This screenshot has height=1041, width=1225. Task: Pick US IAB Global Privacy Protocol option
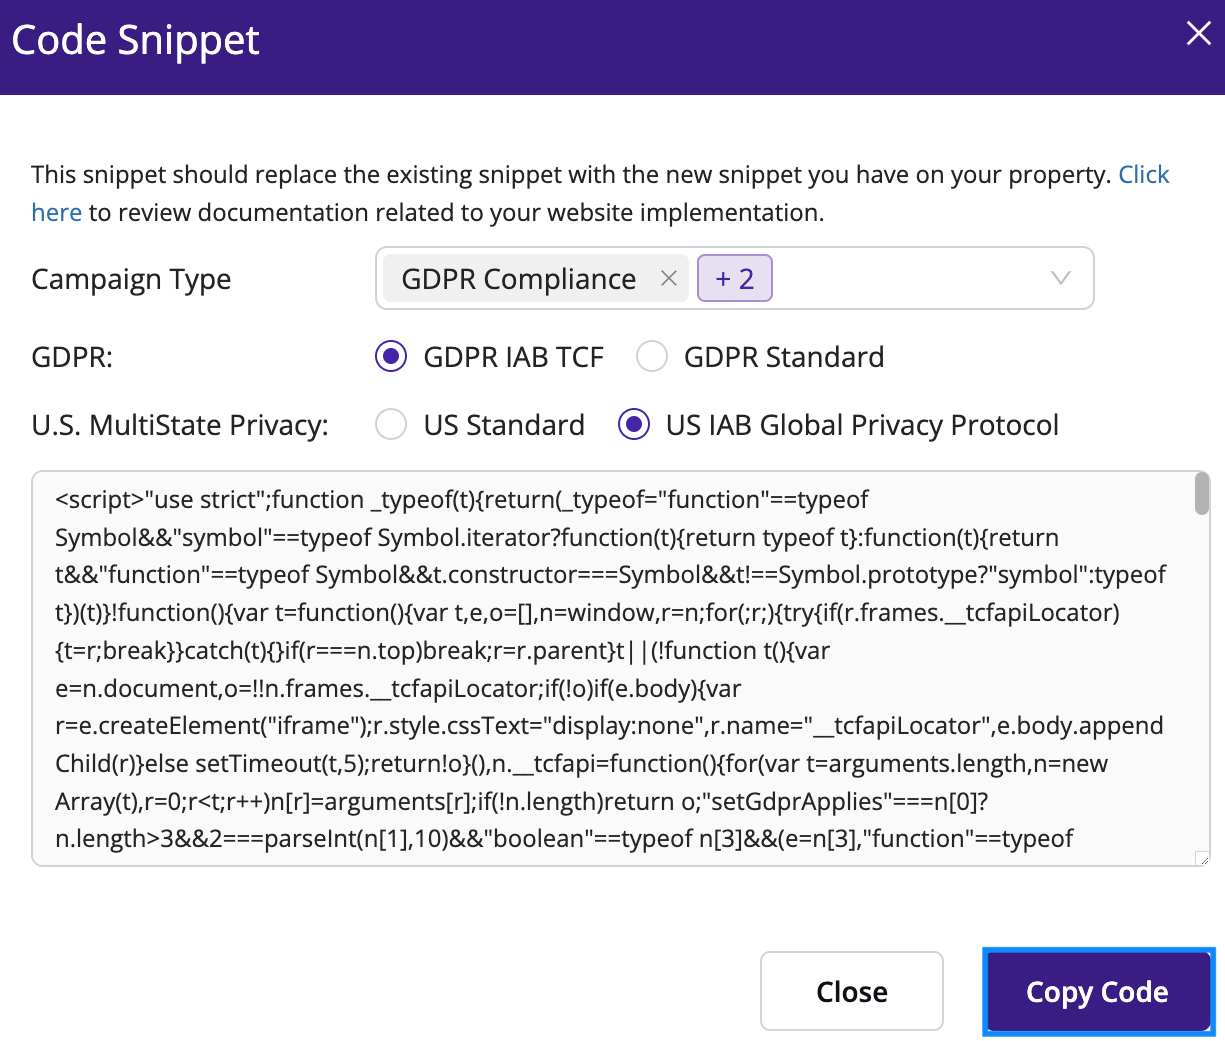point(634,424)
